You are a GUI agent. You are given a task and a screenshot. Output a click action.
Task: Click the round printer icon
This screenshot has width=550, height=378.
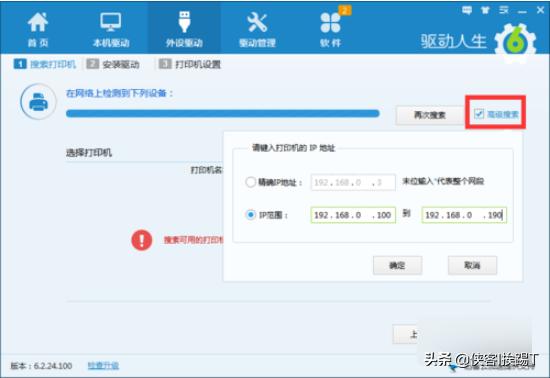(x=38, y=102)
